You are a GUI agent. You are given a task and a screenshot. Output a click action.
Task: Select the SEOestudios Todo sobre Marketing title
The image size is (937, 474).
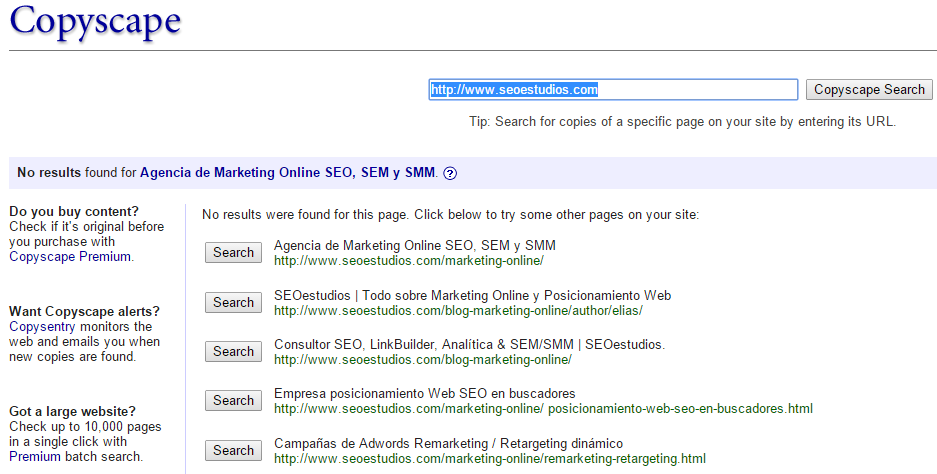point(472,295)
